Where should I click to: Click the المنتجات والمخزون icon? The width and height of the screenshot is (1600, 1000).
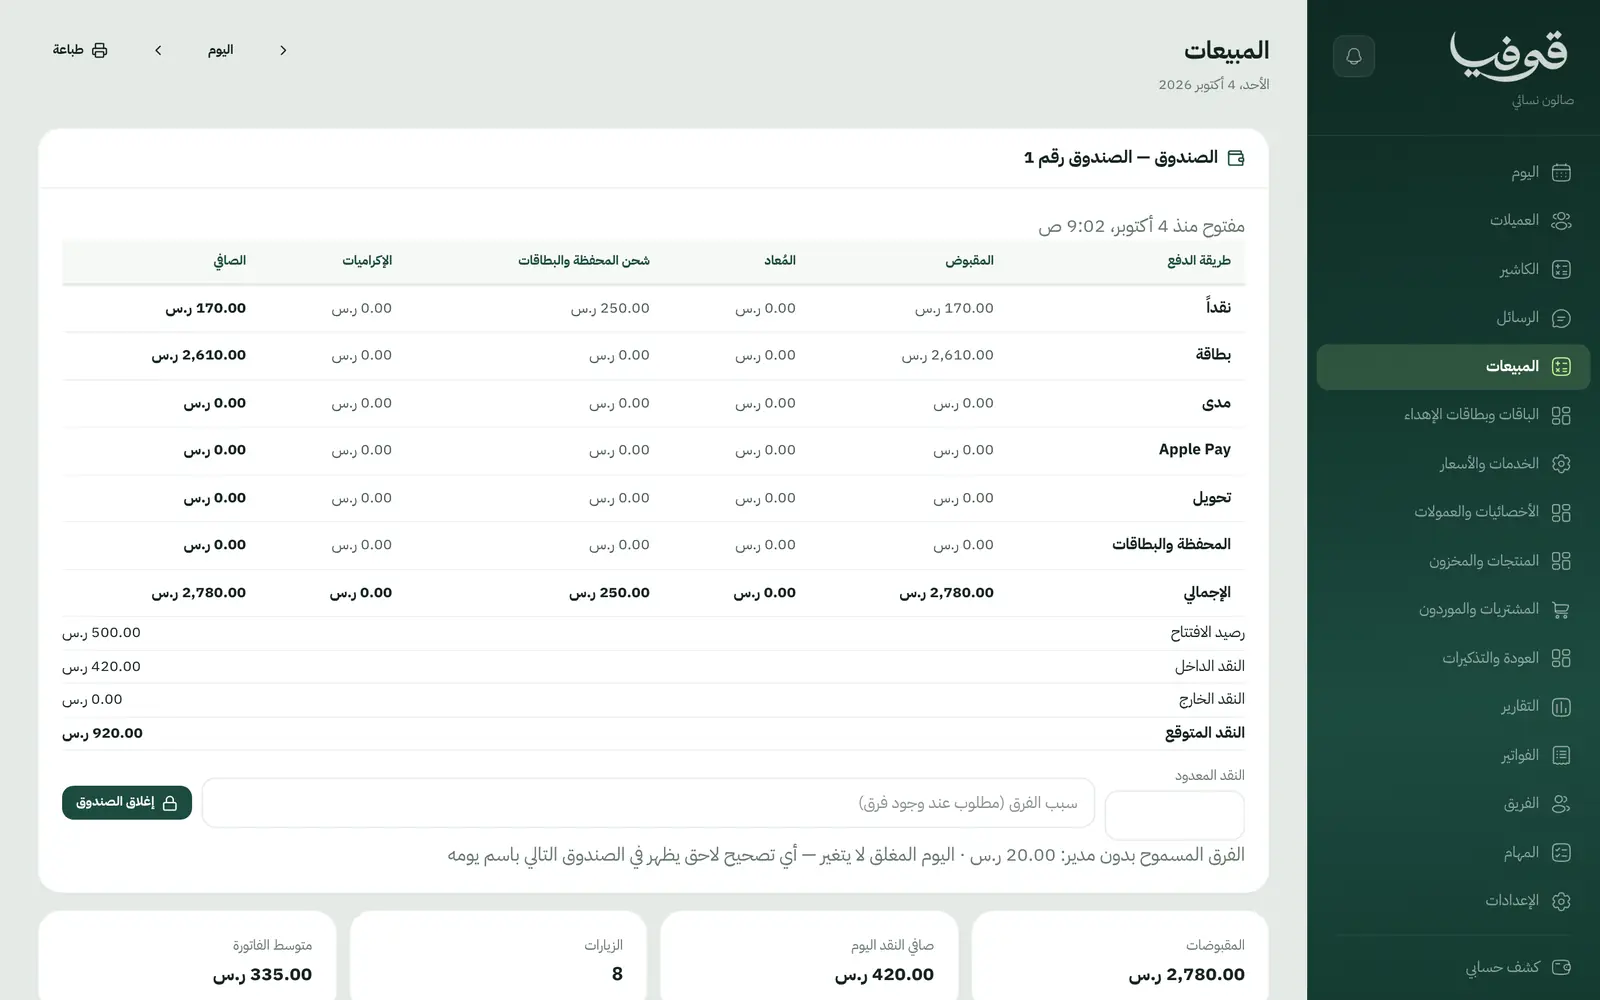click(1561, 561)
